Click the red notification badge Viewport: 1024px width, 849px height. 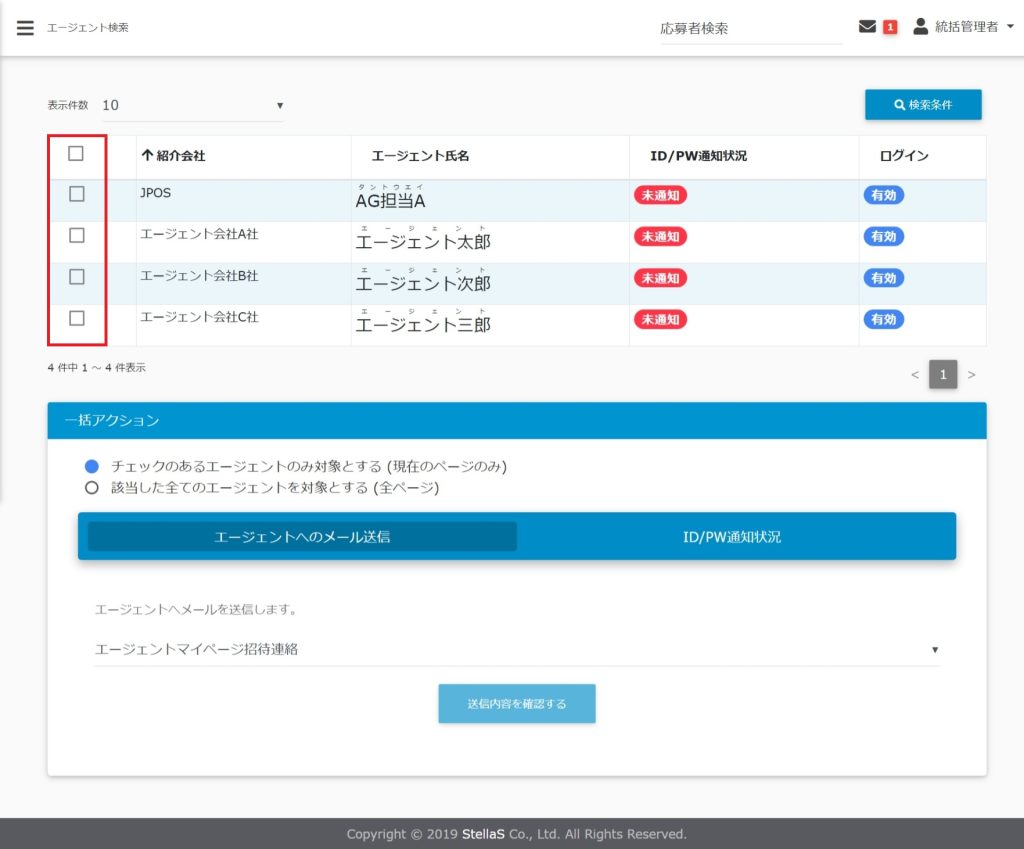click(890, 28)
